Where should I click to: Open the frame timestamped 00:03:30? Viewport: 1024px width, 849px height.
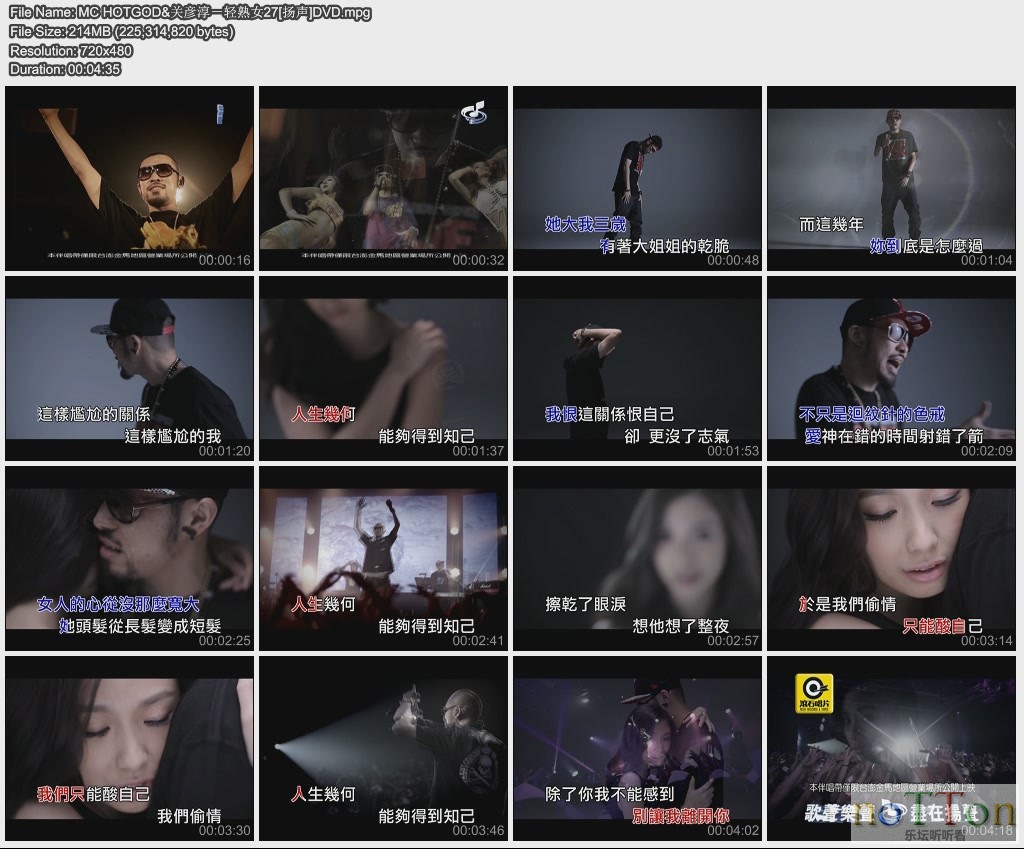(129, 748)
